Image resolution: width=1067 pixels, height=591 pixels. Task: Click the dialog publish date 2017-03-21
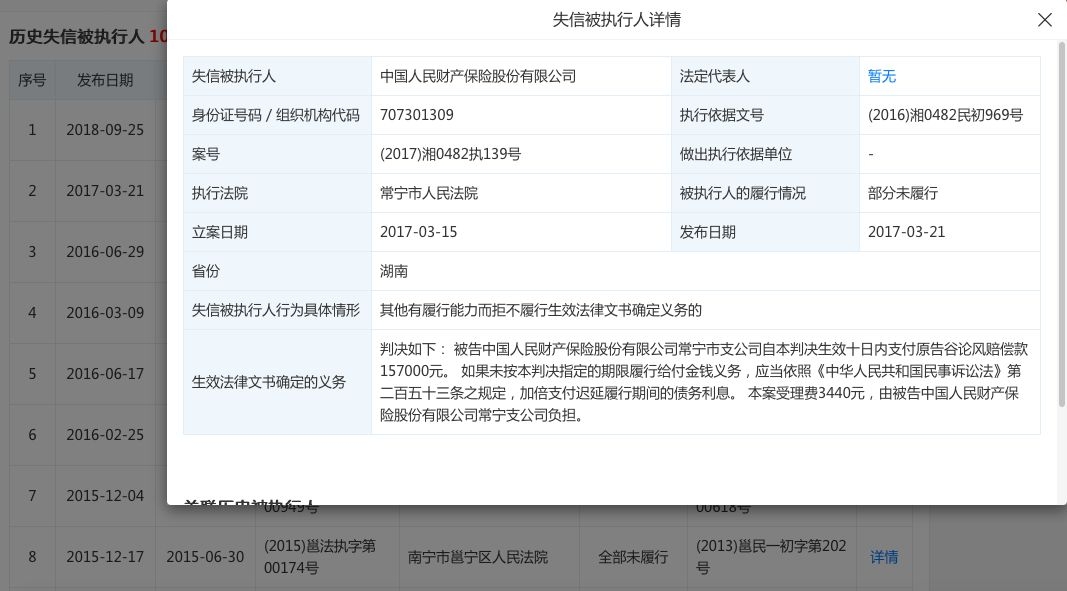pos(906,232)
